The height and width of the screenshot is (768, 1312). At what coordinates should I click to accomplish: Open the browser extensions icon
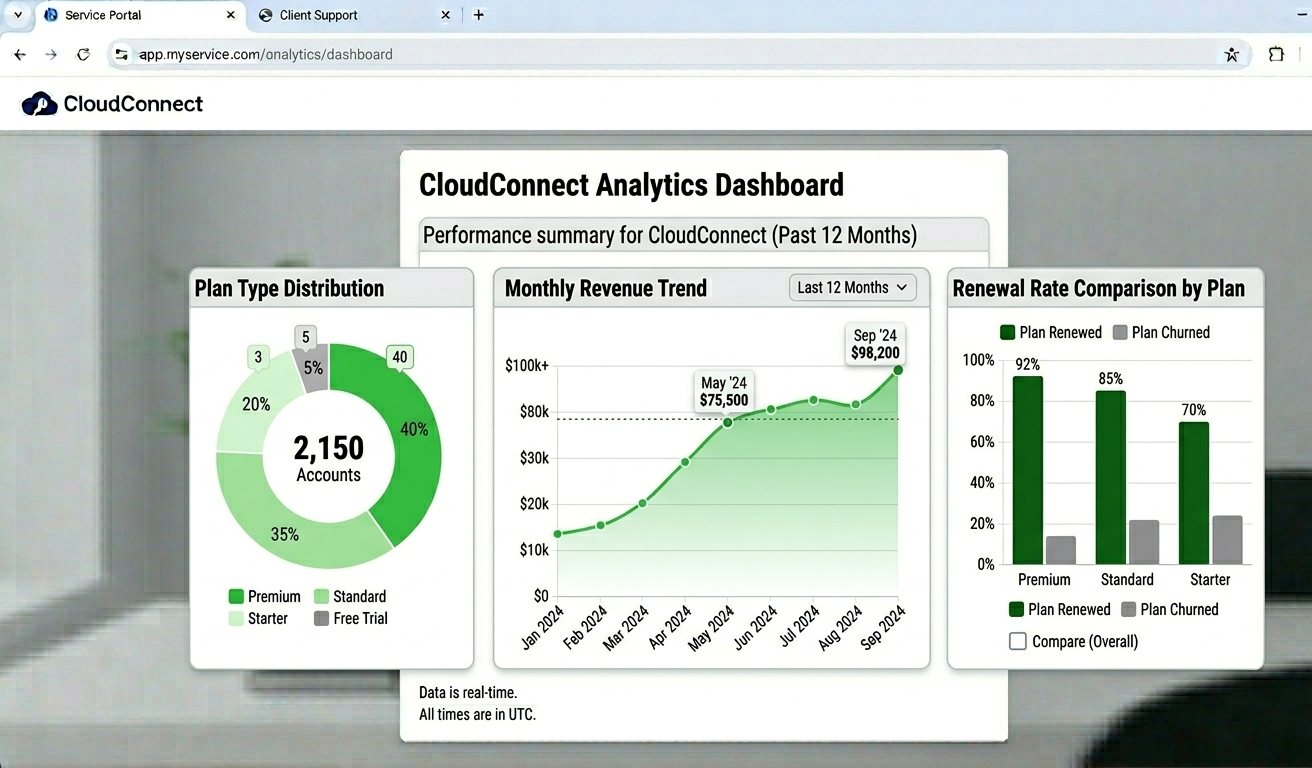[1276, 55]
